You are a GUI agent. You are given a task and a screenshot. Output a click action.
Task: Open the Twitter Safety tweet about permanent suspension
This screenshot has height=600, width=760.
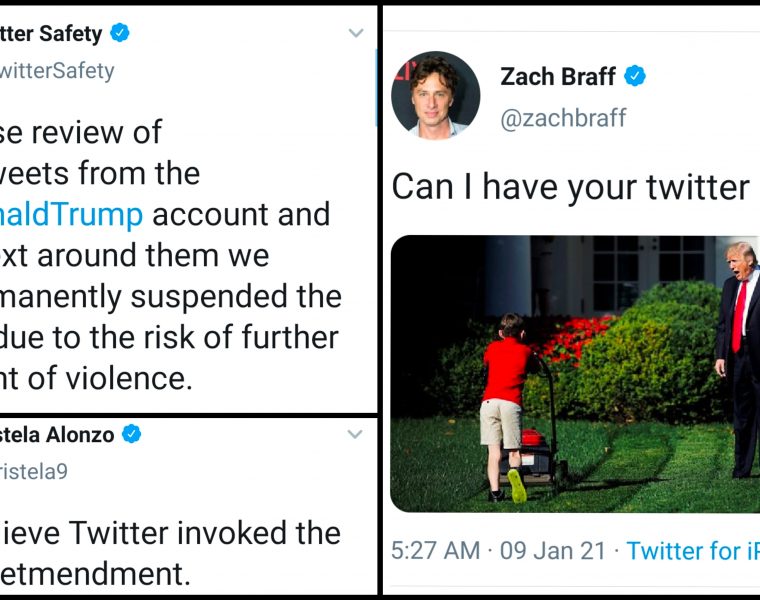[x=170, y=255]
